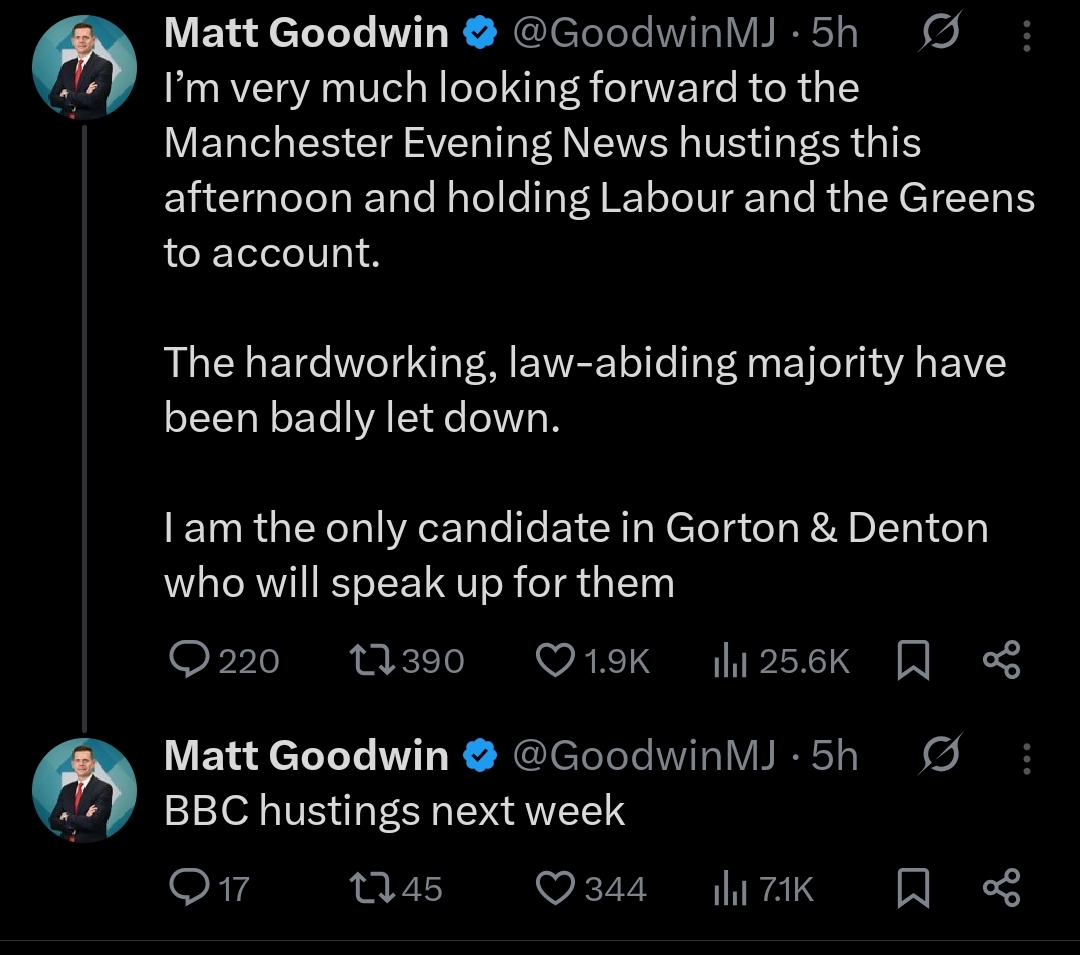Bookmark the Manchester Evening News hustings tweet
The image size is (1080, 955).
(913, 660)
